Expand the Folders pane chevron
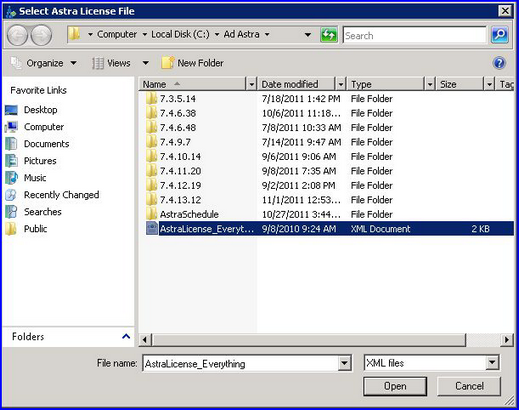The height and width of the screenshot is (410, 519). (x=126, y=336)
